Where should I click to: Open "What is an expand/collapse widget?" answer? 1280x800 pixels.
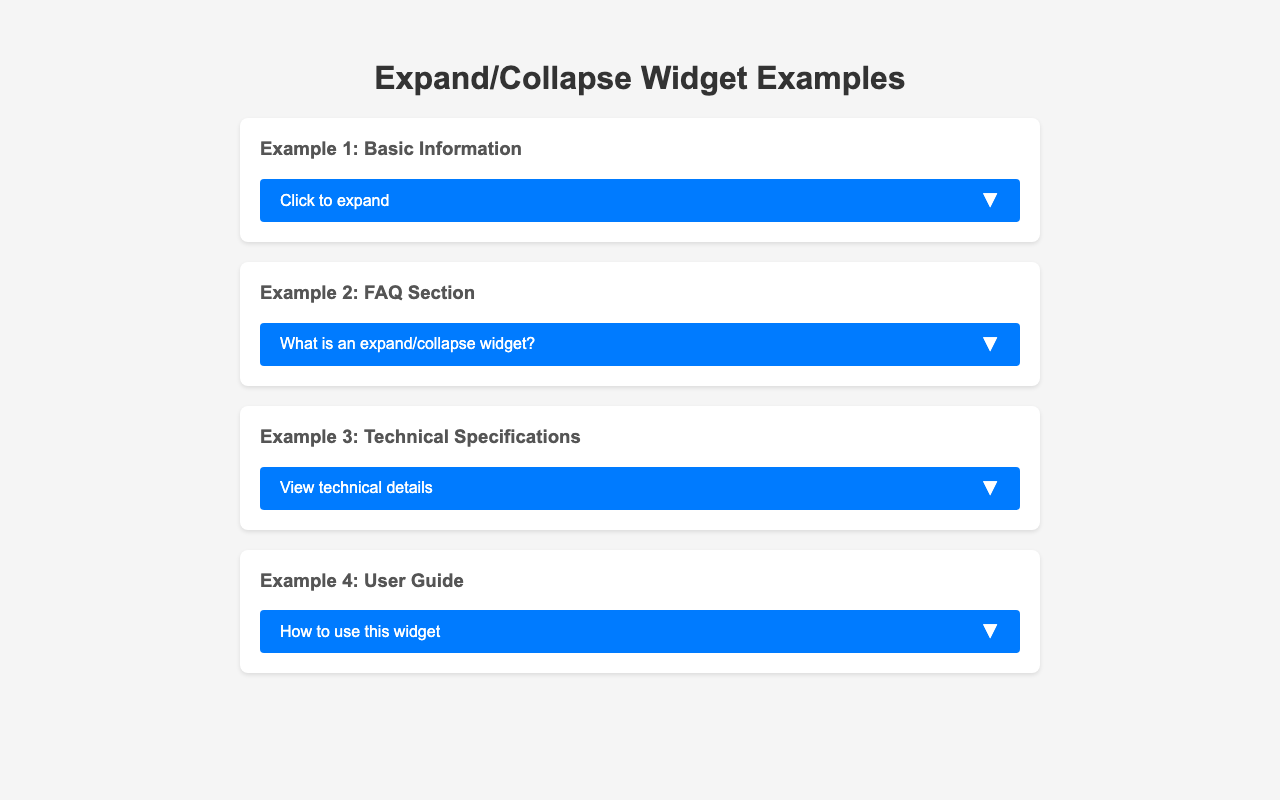[640, 344]
